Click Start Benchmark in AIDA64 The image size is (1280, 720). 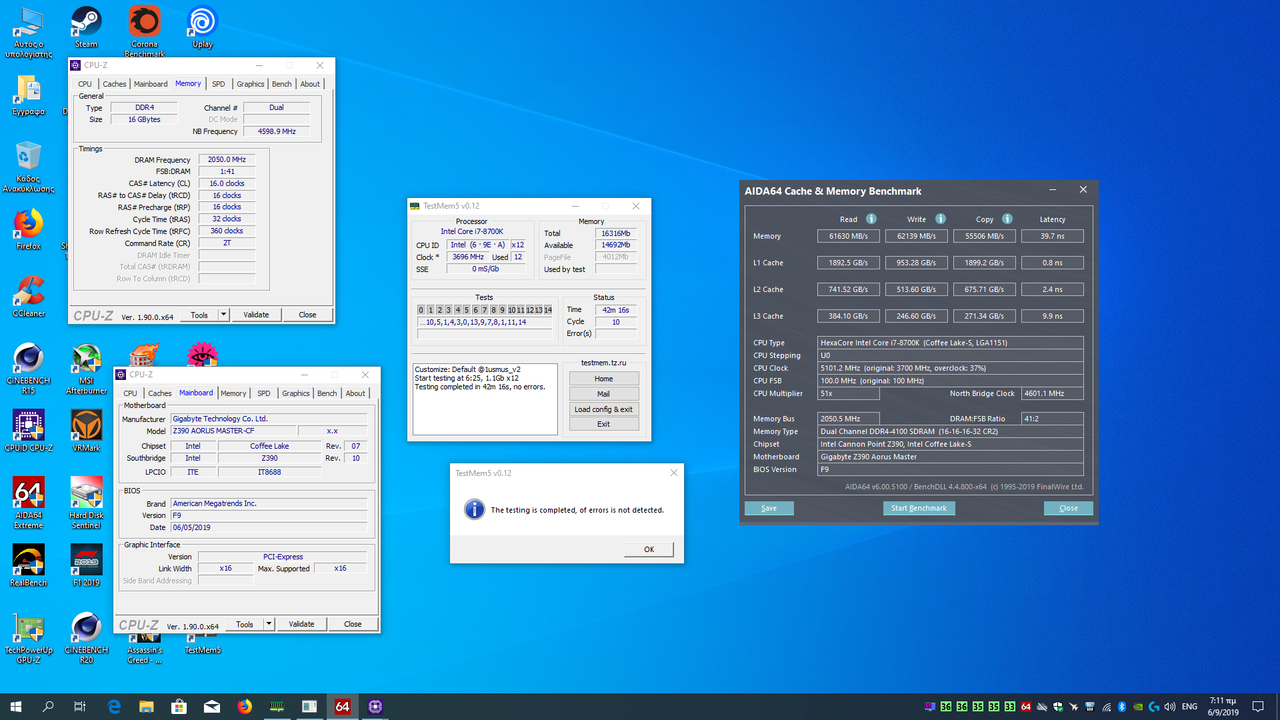[919, 508]
